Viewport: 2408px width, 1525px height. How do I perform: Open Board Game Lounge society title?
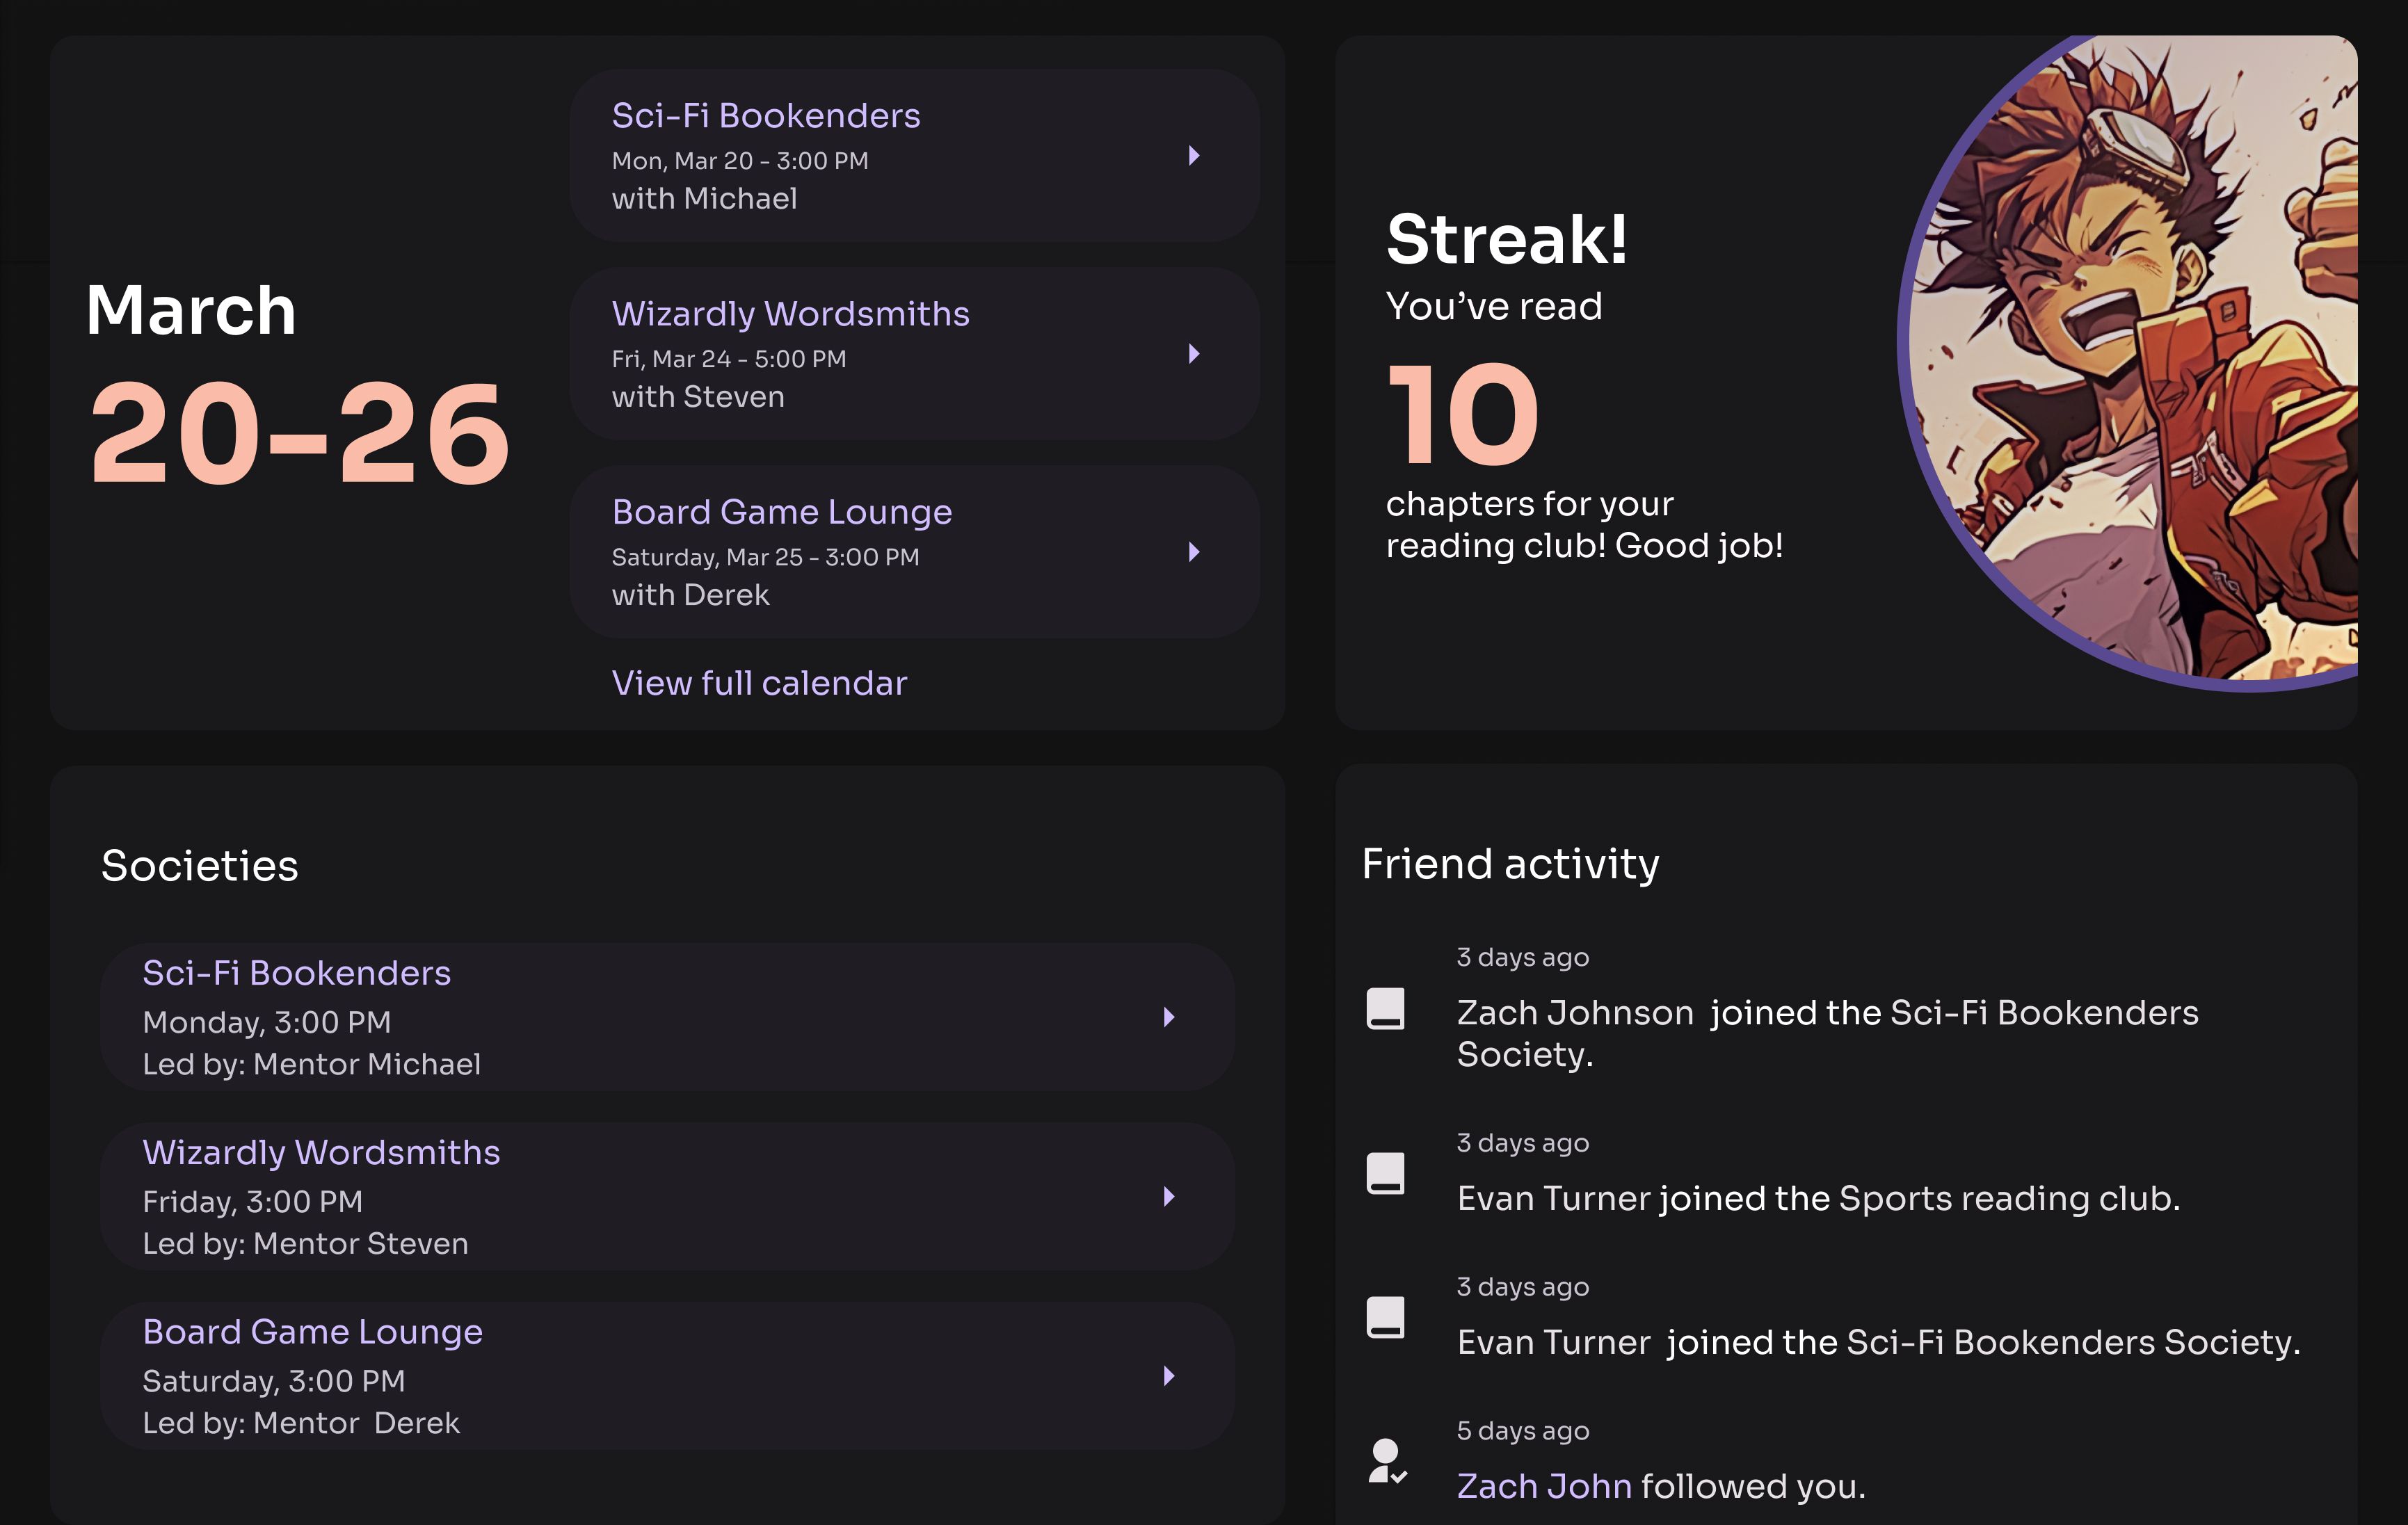(312, 1332)
